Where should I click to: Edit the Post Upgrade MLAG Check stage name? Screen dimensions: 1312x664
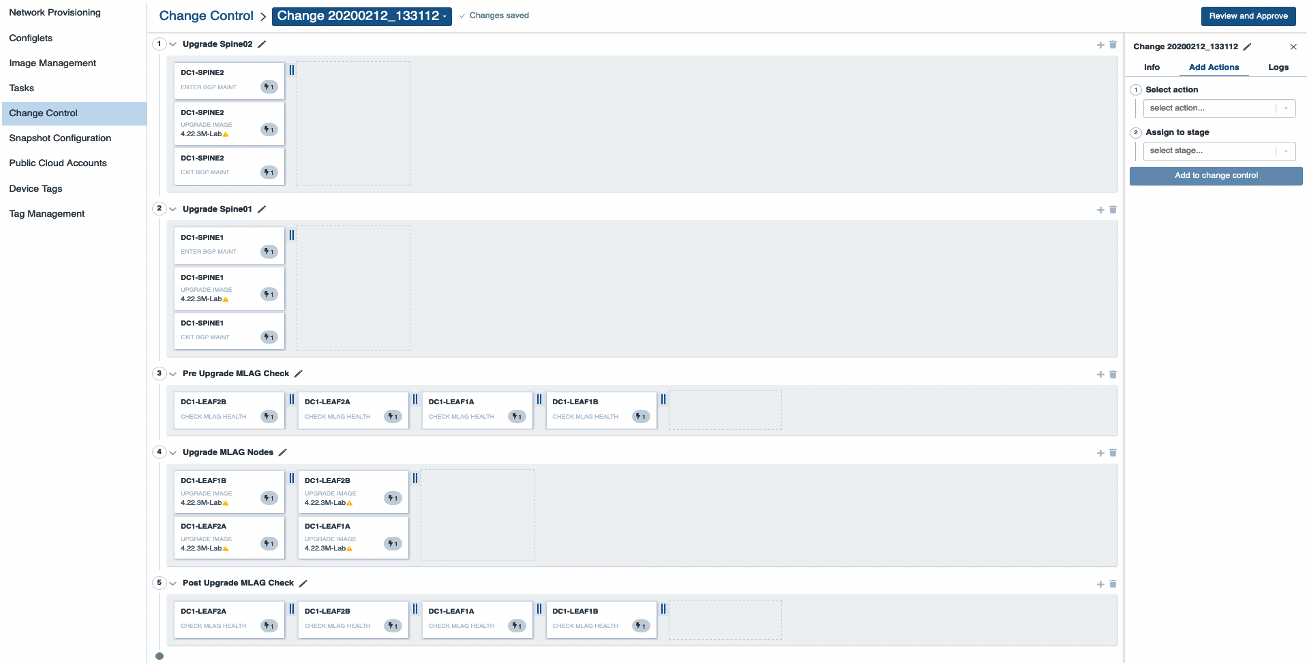tap(301, 582)
